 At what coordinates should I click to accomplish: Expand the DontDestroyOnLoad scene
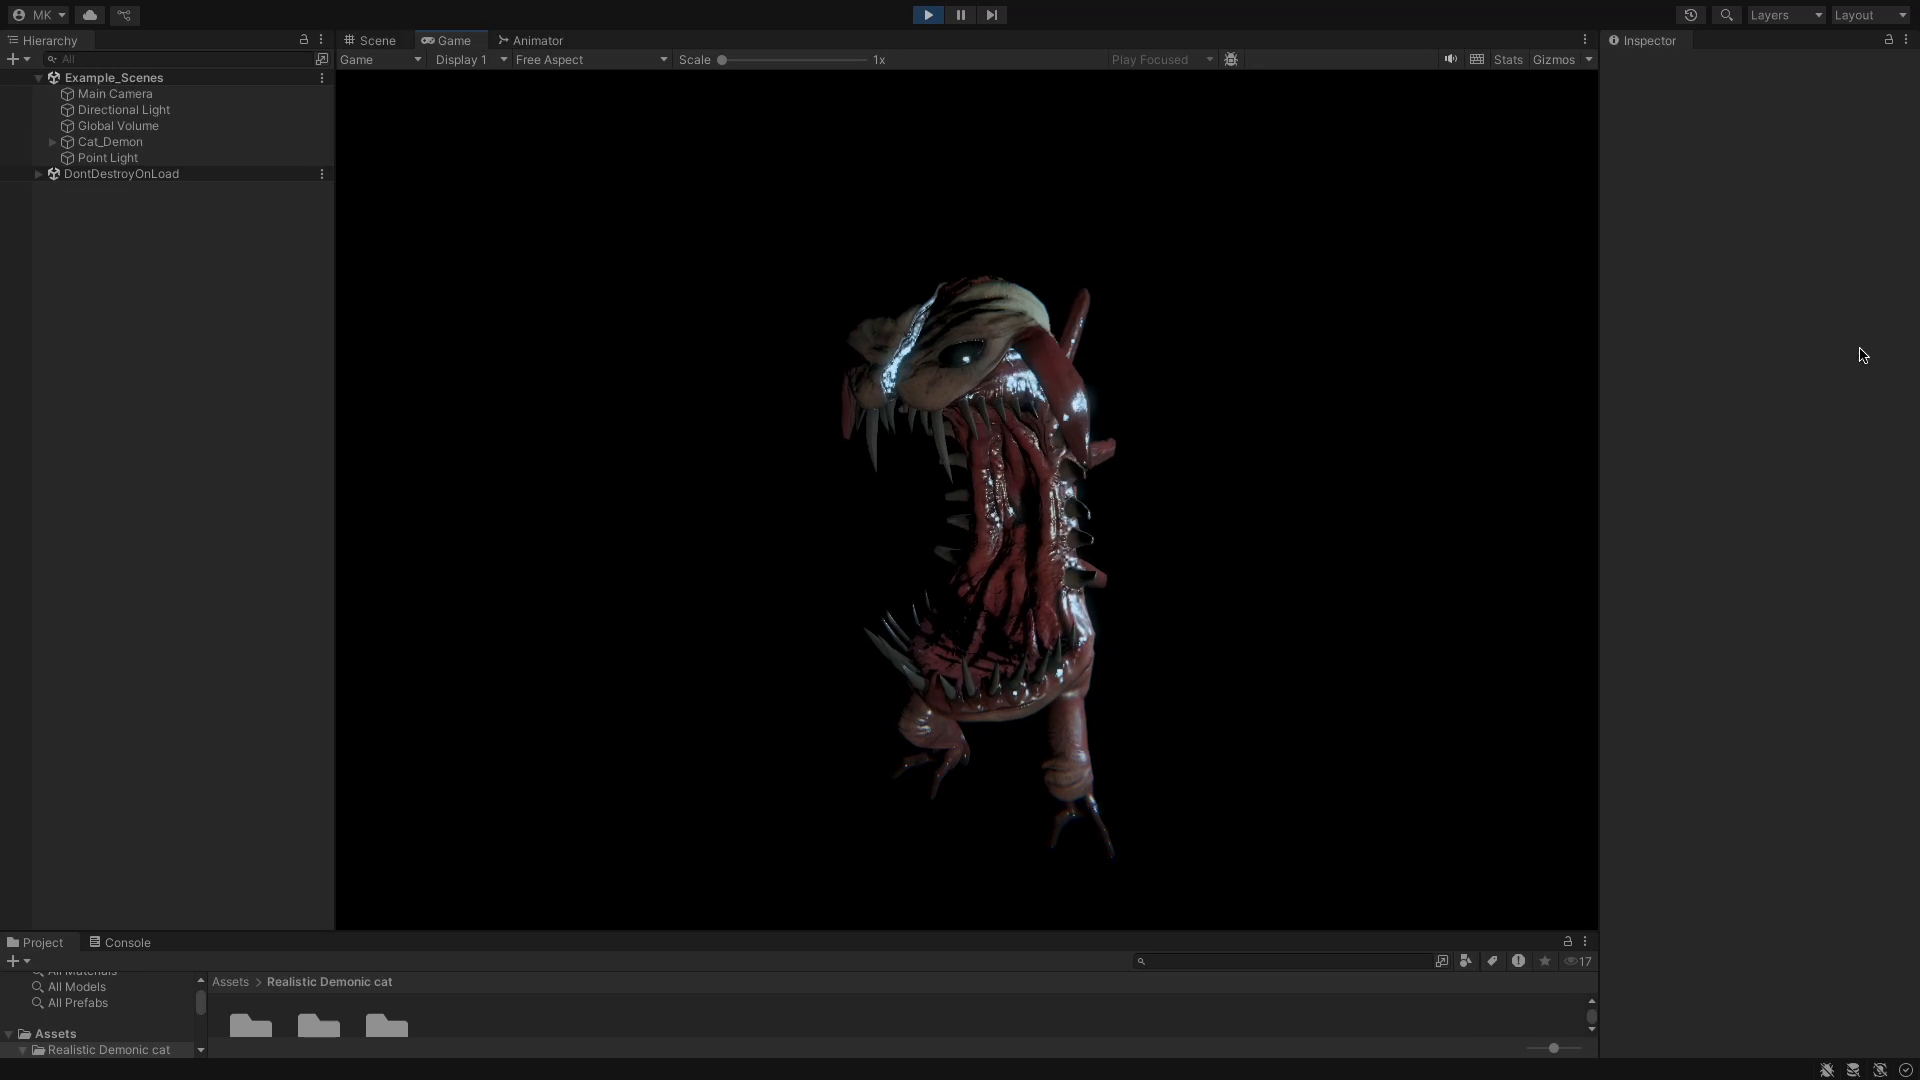(39, 174)
